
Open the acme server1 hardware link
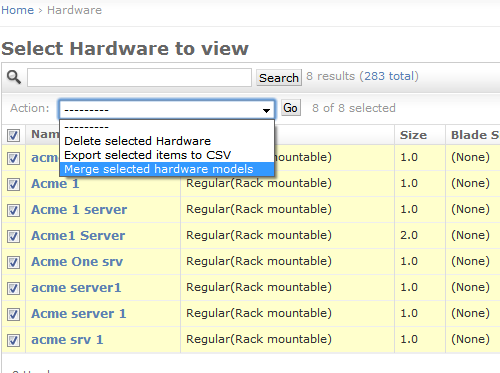pyautogui.click(x=76, y=288)
